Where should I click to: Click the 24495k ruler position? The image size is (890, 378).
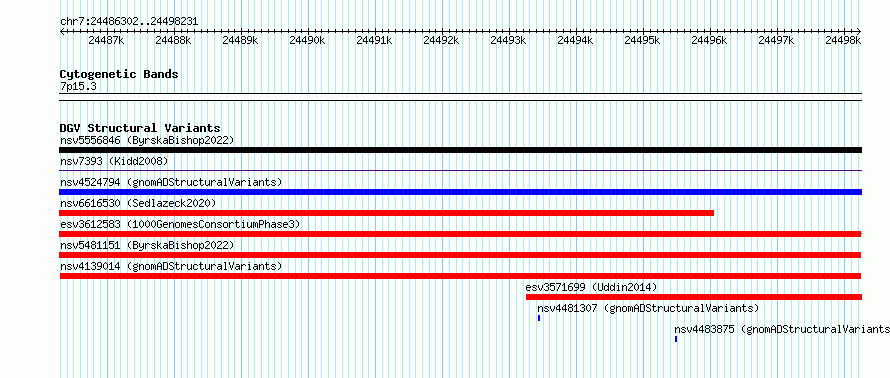pos(642,40)
